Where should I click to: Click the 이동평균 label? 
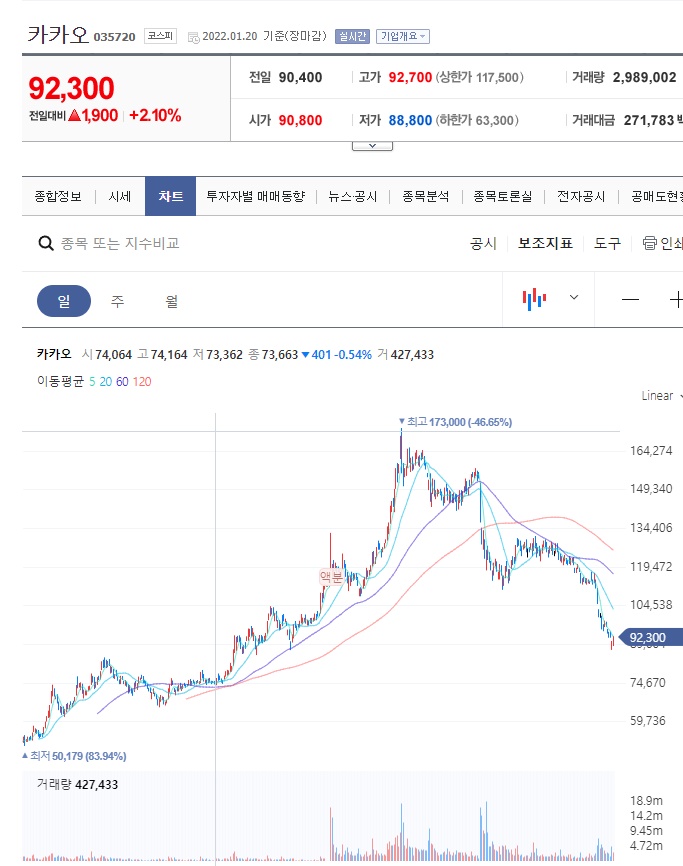click(60, 382)
